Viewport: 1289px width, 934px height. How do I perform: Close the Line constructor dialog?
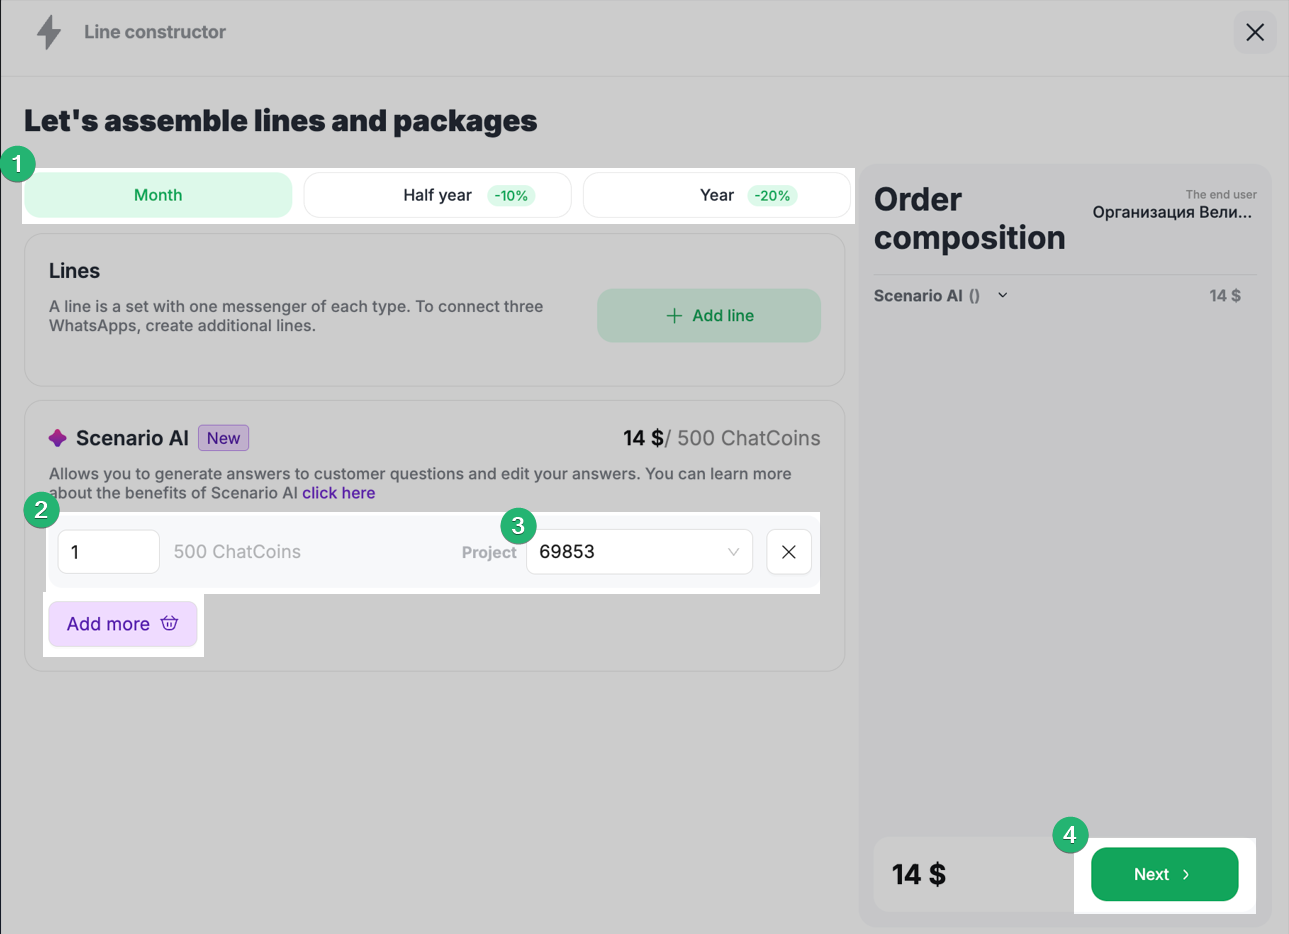click(x=1254, y=32)
